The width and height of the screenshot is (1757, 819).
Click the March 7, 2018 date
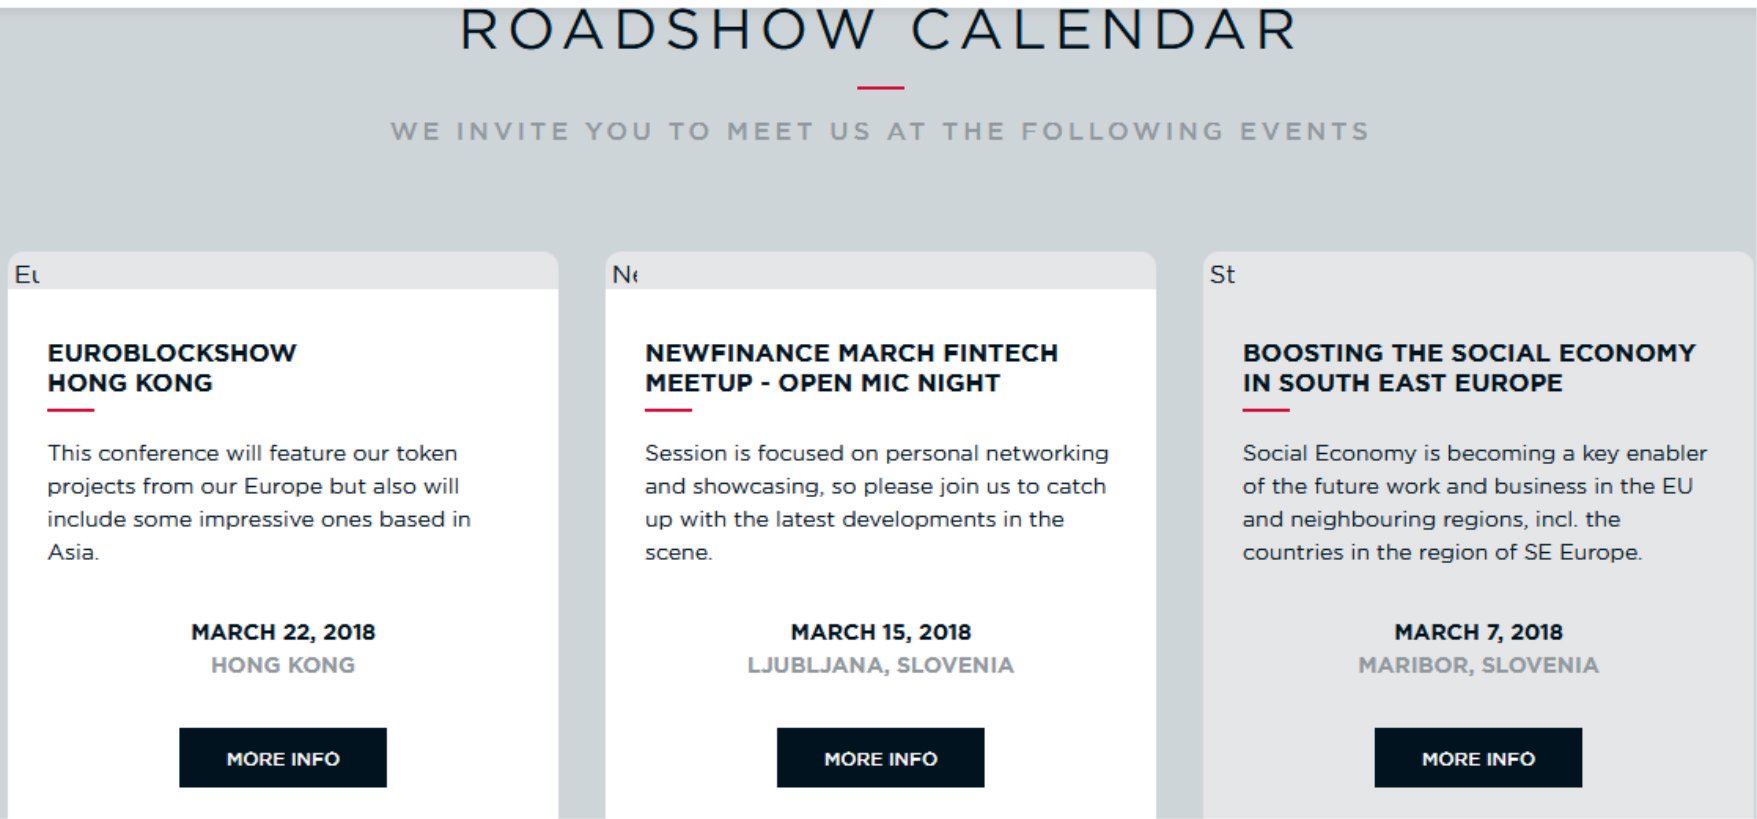tap(1478, 632)
